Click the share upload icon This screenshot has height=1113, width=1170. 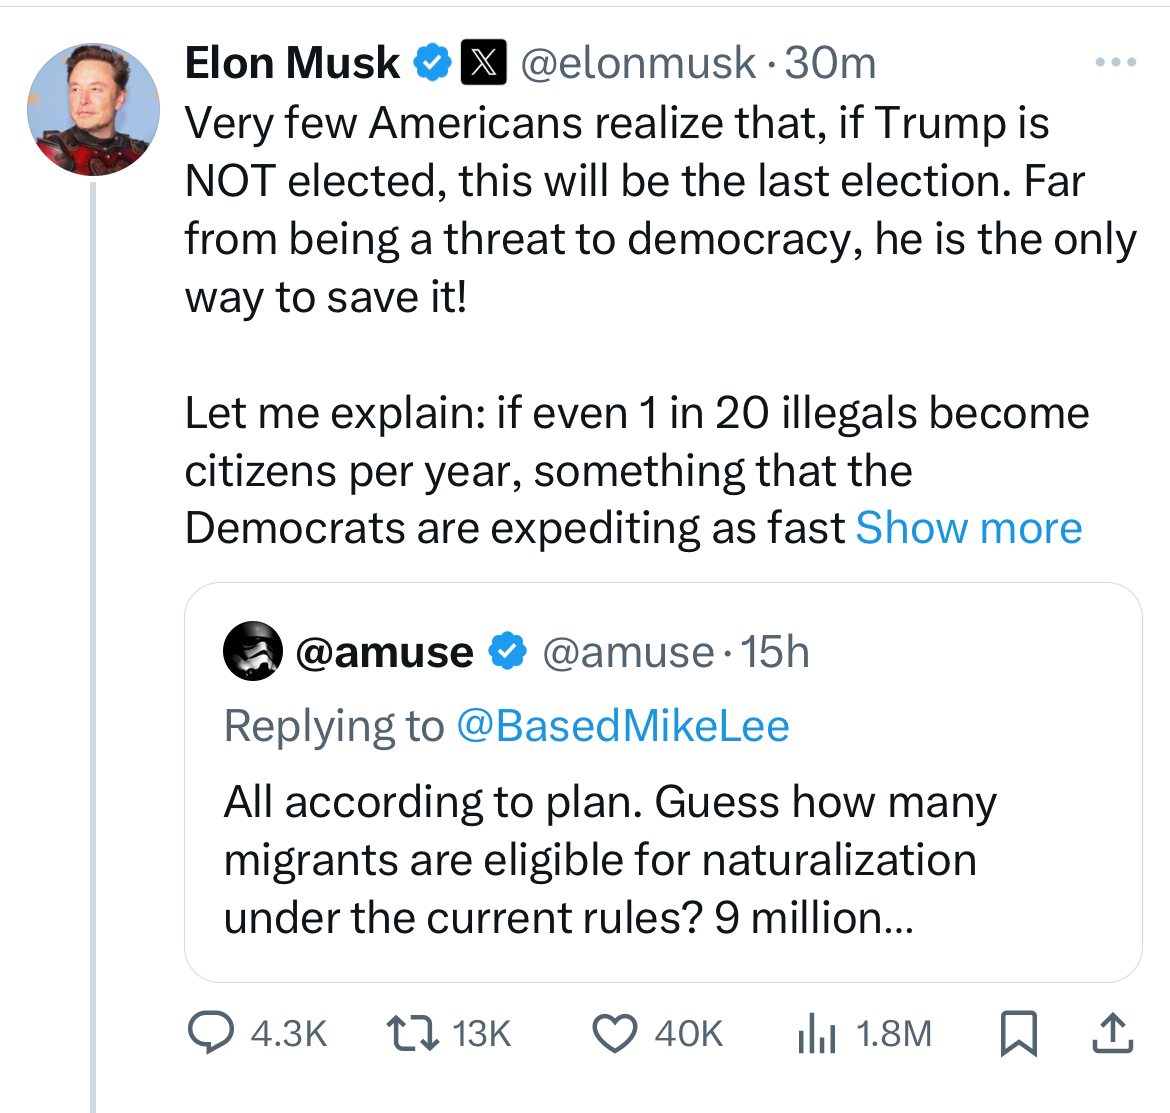(1113, 1033)
